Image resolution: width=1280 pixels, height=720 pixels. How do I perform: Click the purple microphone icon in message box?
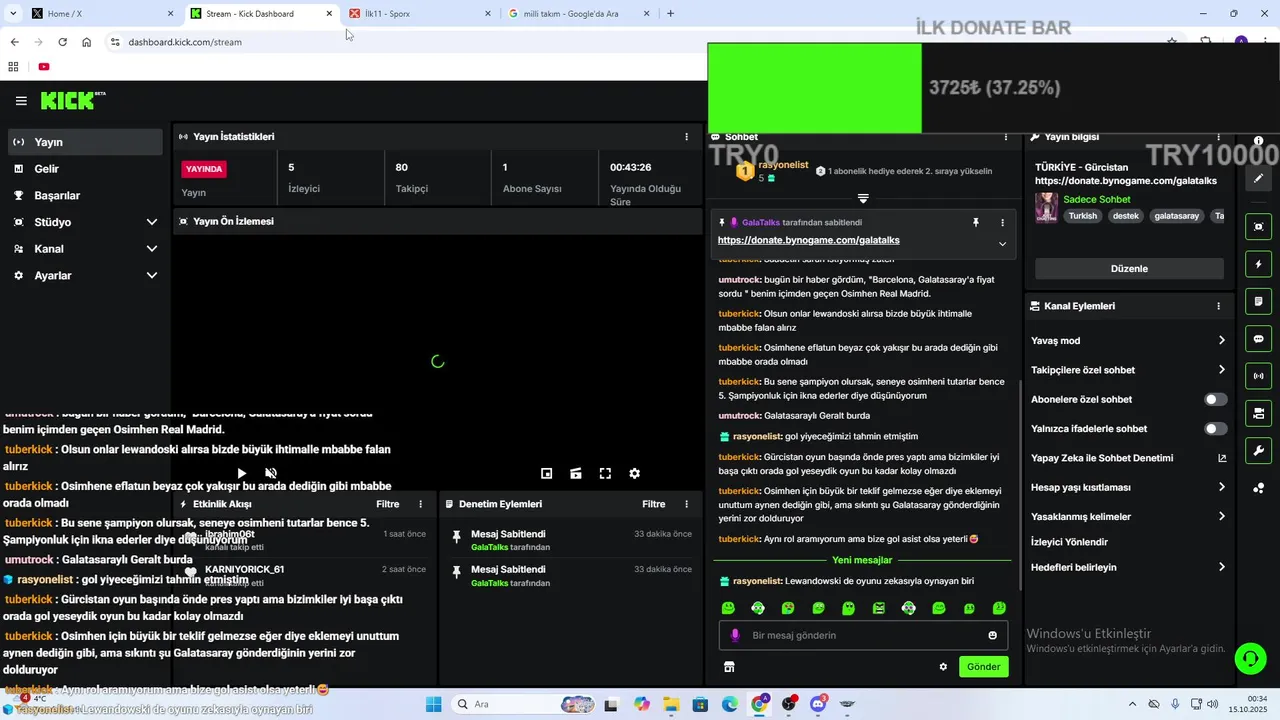[735, 635]
